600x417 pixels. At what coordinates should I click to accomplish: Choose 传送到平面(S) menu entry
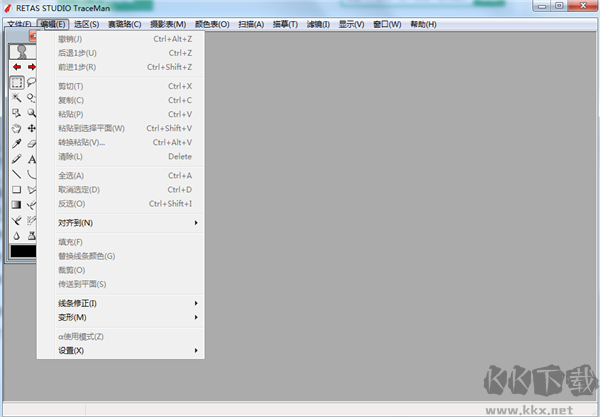[121, 284]
